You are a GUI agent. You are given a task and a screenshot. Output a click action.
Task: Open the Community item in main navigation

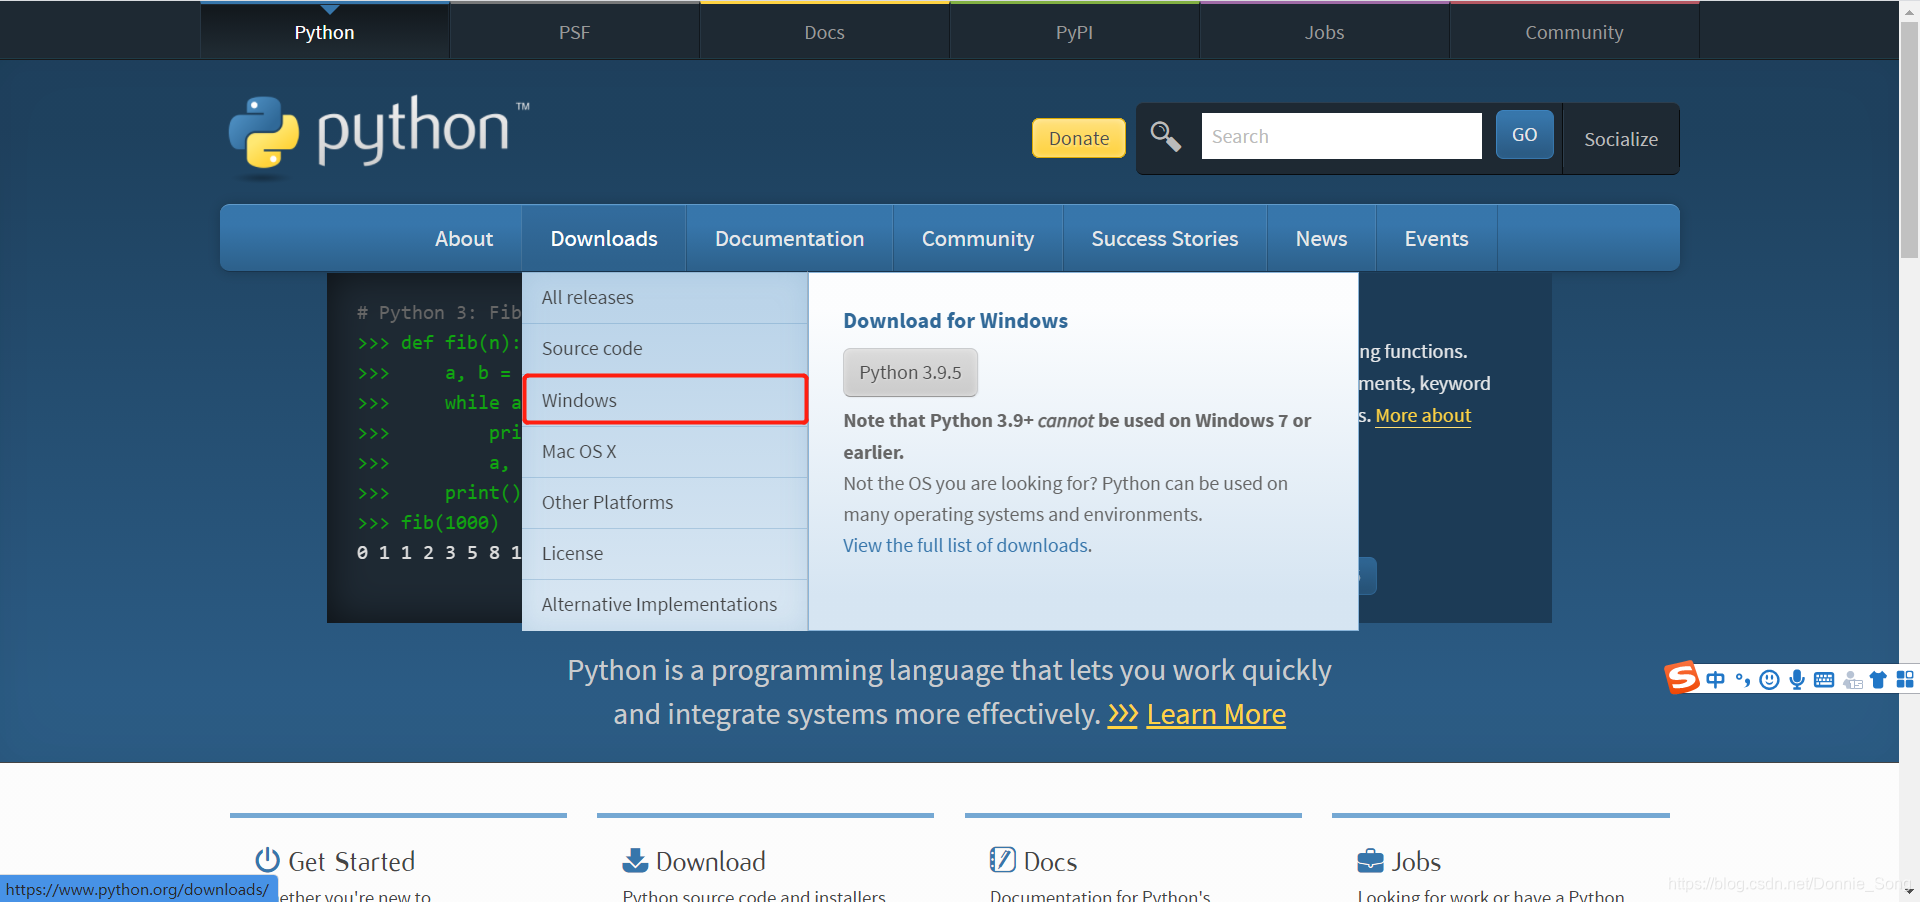click(x=978, y=239)
